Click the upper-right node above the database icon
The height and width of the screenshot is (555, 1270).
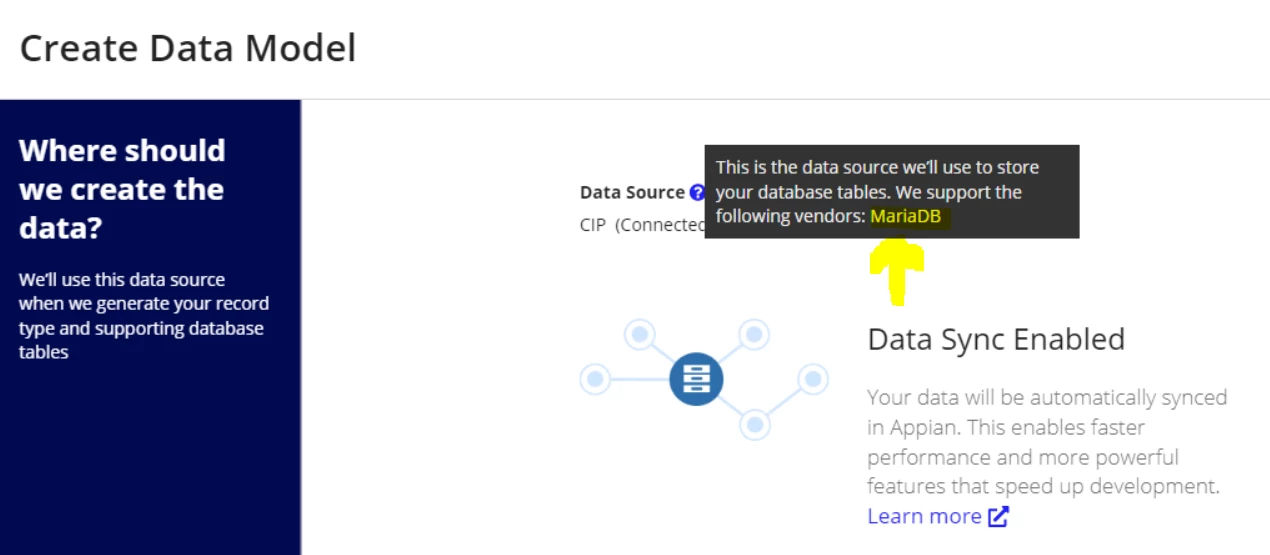click(x=753, y=333)
